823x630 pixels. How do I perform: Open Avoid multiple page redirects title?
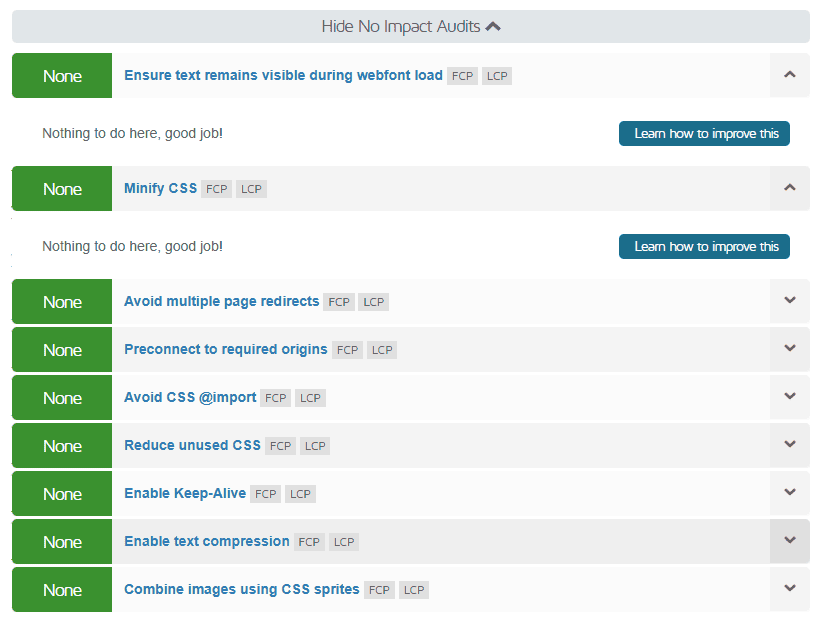click(x=221, y=301)
